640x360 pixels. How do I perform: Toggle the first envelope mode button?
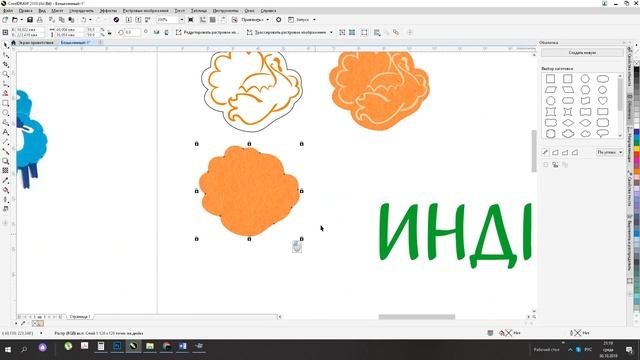pos(546,152)
